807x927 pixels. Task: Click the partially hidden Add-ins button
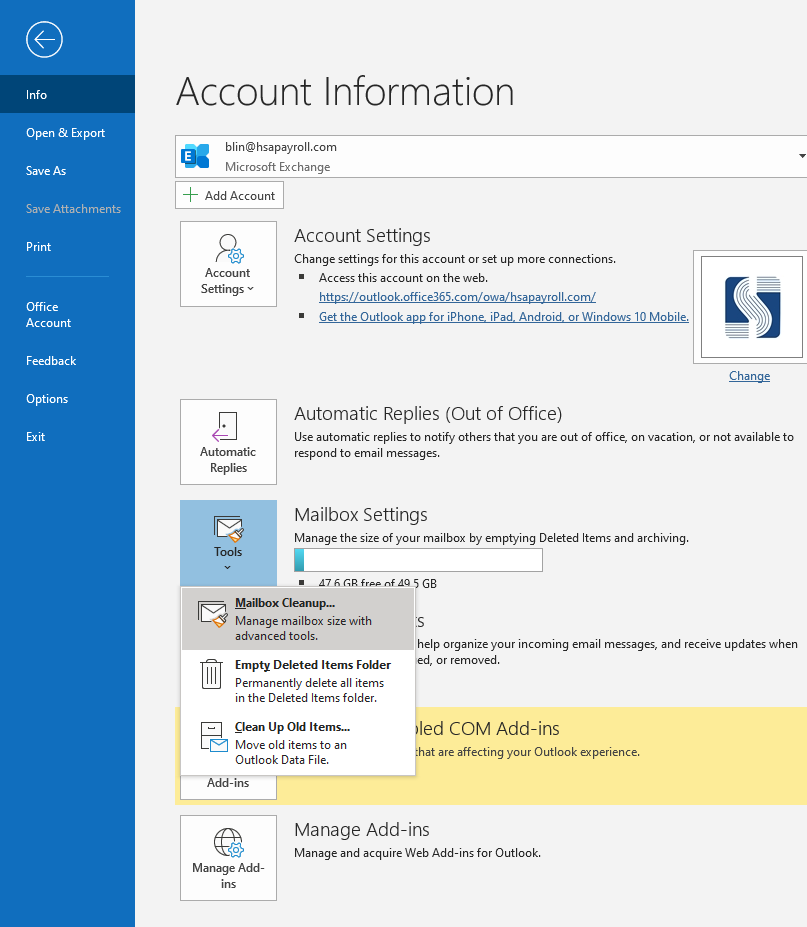(x=228, y=787)
